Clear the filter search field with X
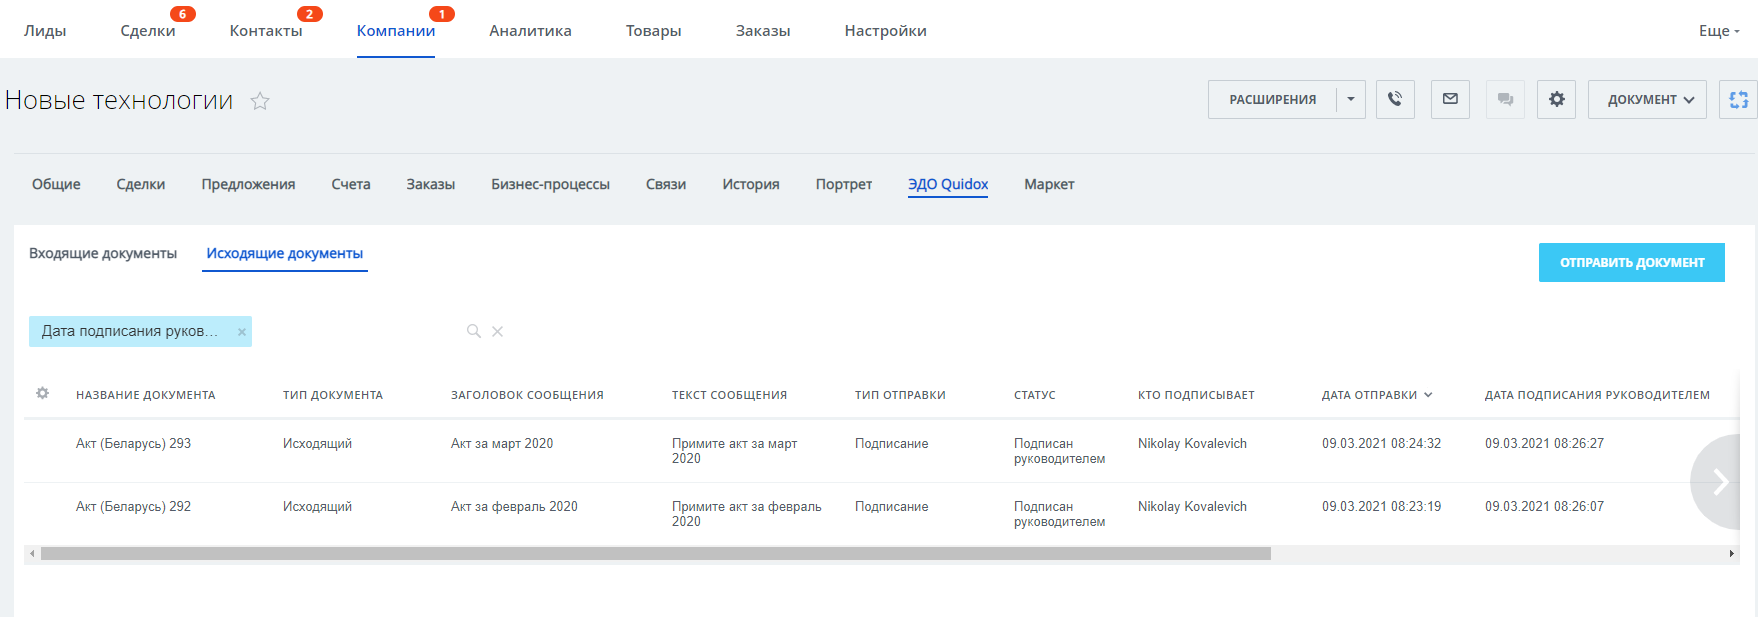The height and width of the screenshot is (617, 1758). point(497,331)
